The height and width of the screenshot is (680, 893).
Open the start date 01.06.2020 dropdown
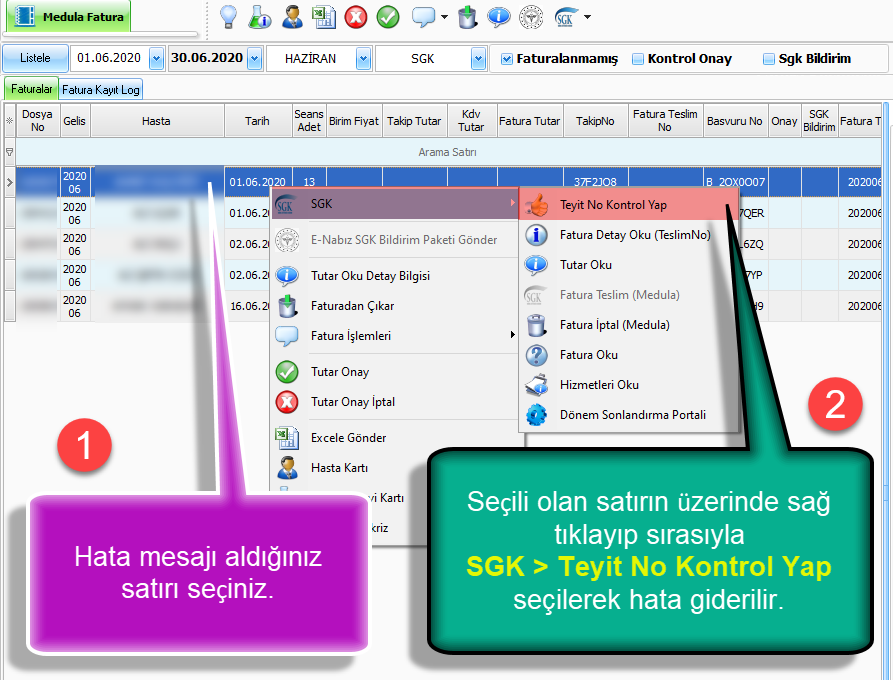click(x=156, y=58)
